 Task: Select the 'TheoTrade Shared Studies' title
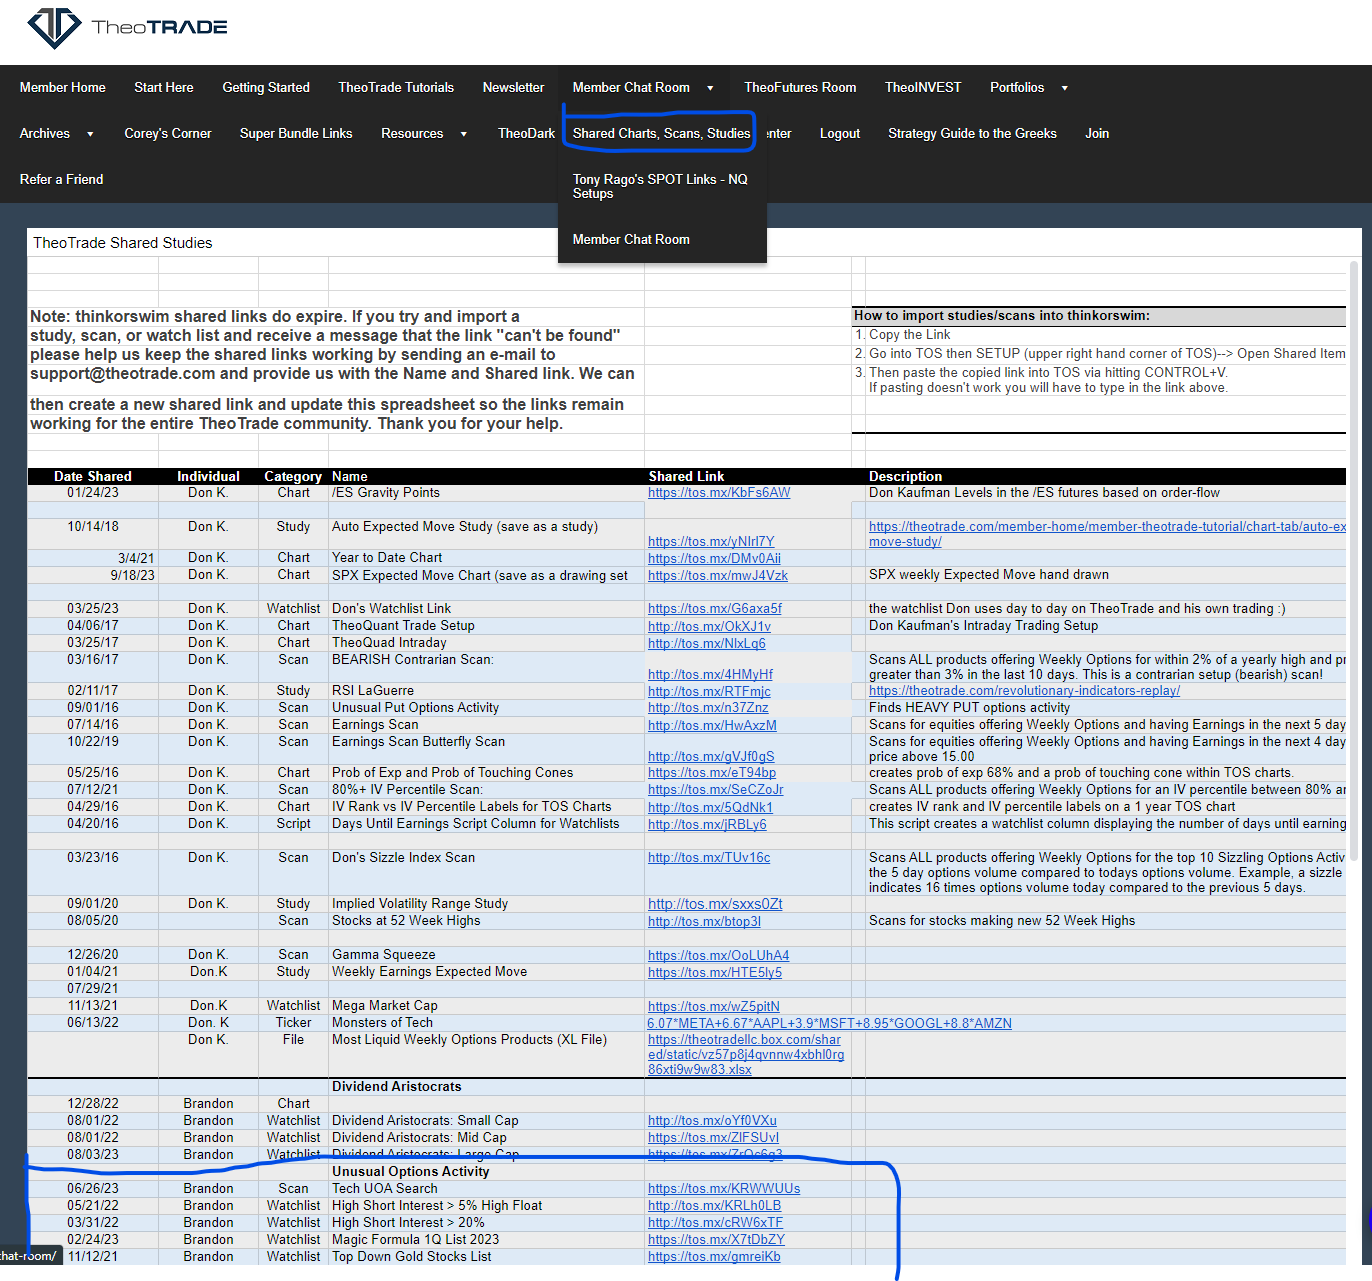point(123,243)
